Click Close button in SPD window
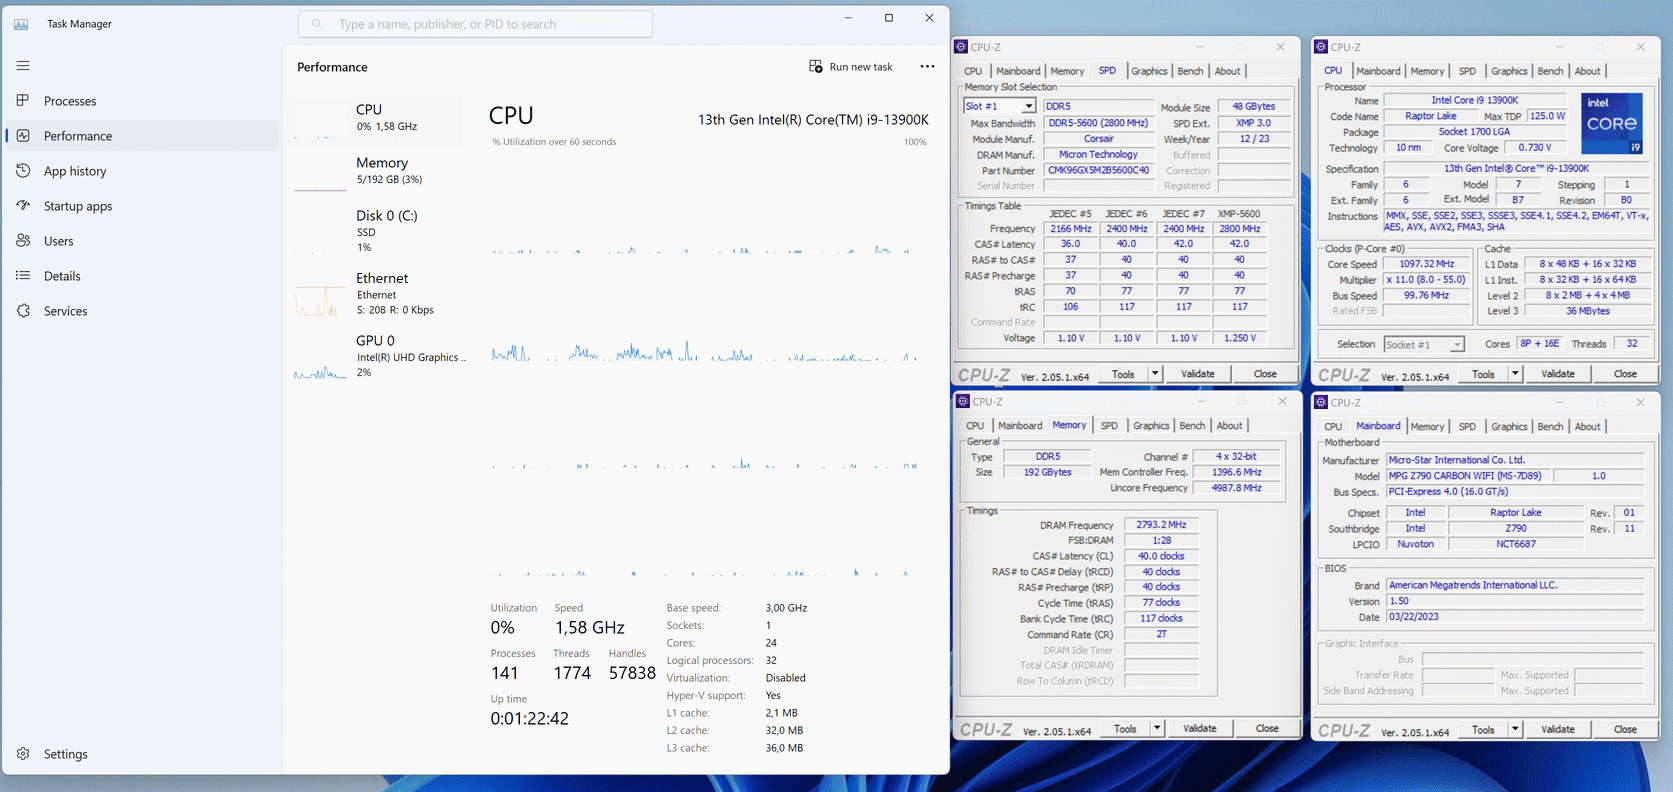The image size is (1673, 792). 1265,374
